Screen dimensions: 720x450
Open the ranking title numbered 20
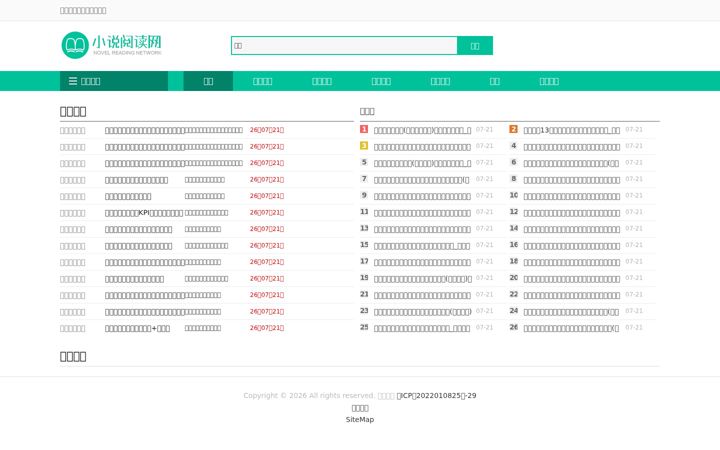tap(572, 279)
